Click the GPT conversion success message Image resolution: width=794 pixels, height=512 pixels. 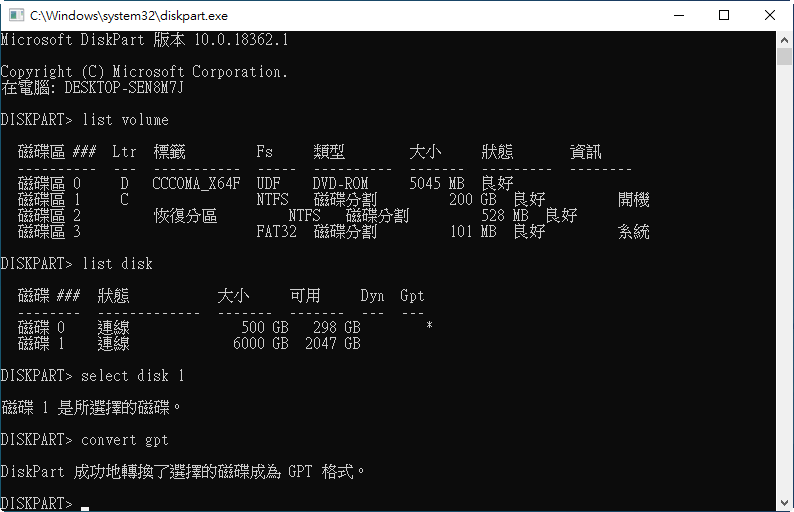click(x=183, y=471)
